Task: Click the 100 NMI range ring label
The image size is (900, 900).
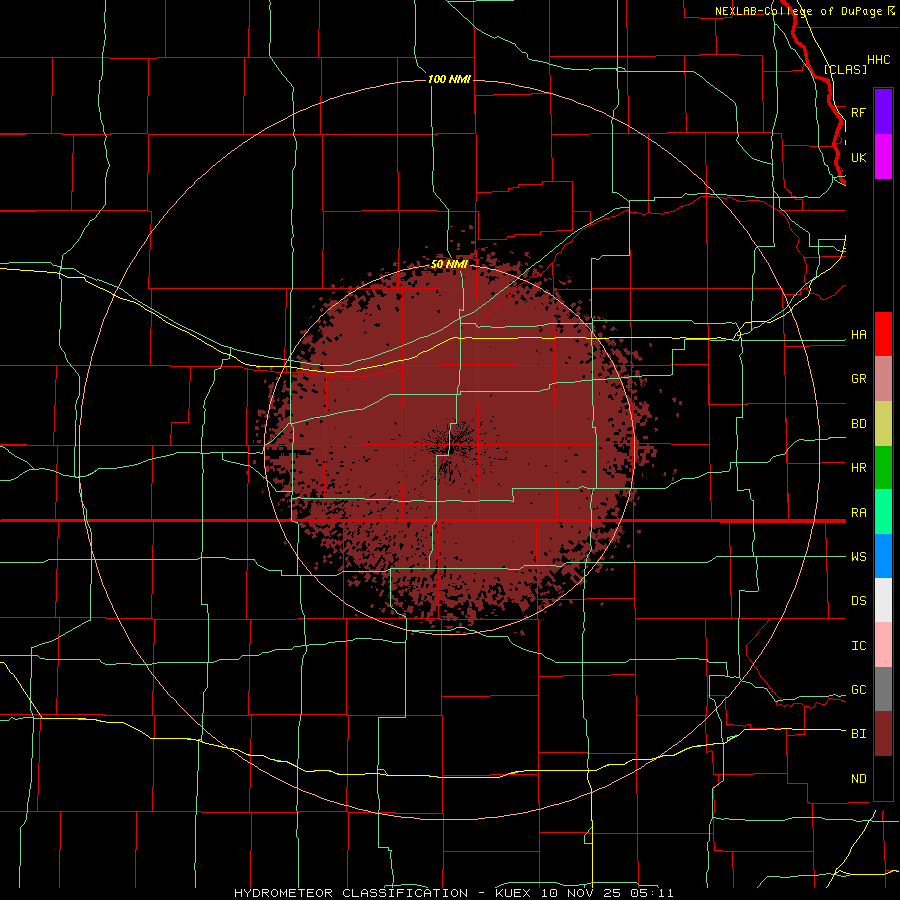Action: tap(449, 79)
